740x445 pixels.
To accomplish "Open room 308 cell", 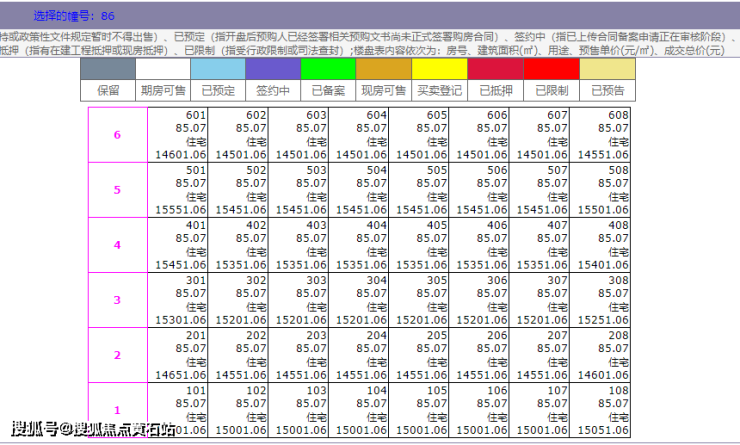I will [x=600, y=300].
